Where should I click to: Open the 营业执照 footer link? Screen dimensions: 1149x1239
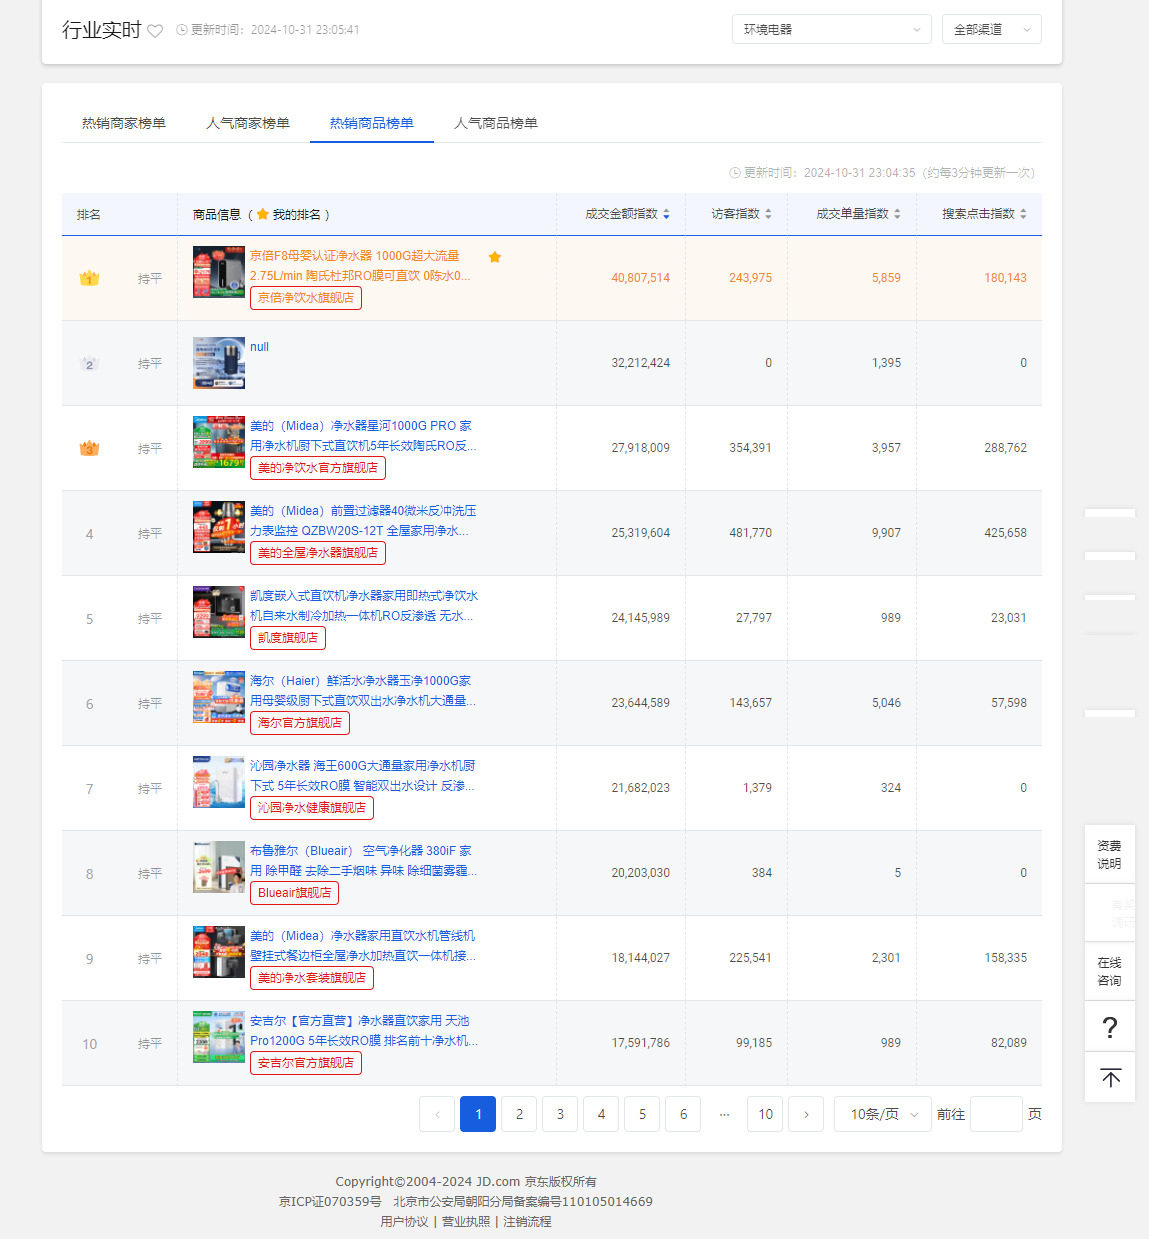pos(466,1221)
